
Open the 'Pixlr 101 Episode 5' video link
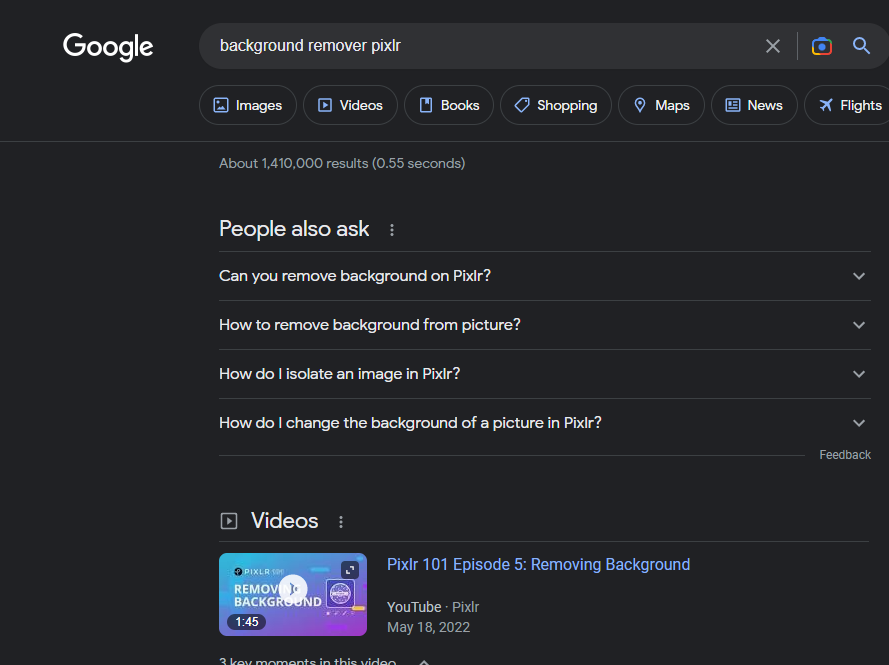click(x=538, y=564)
